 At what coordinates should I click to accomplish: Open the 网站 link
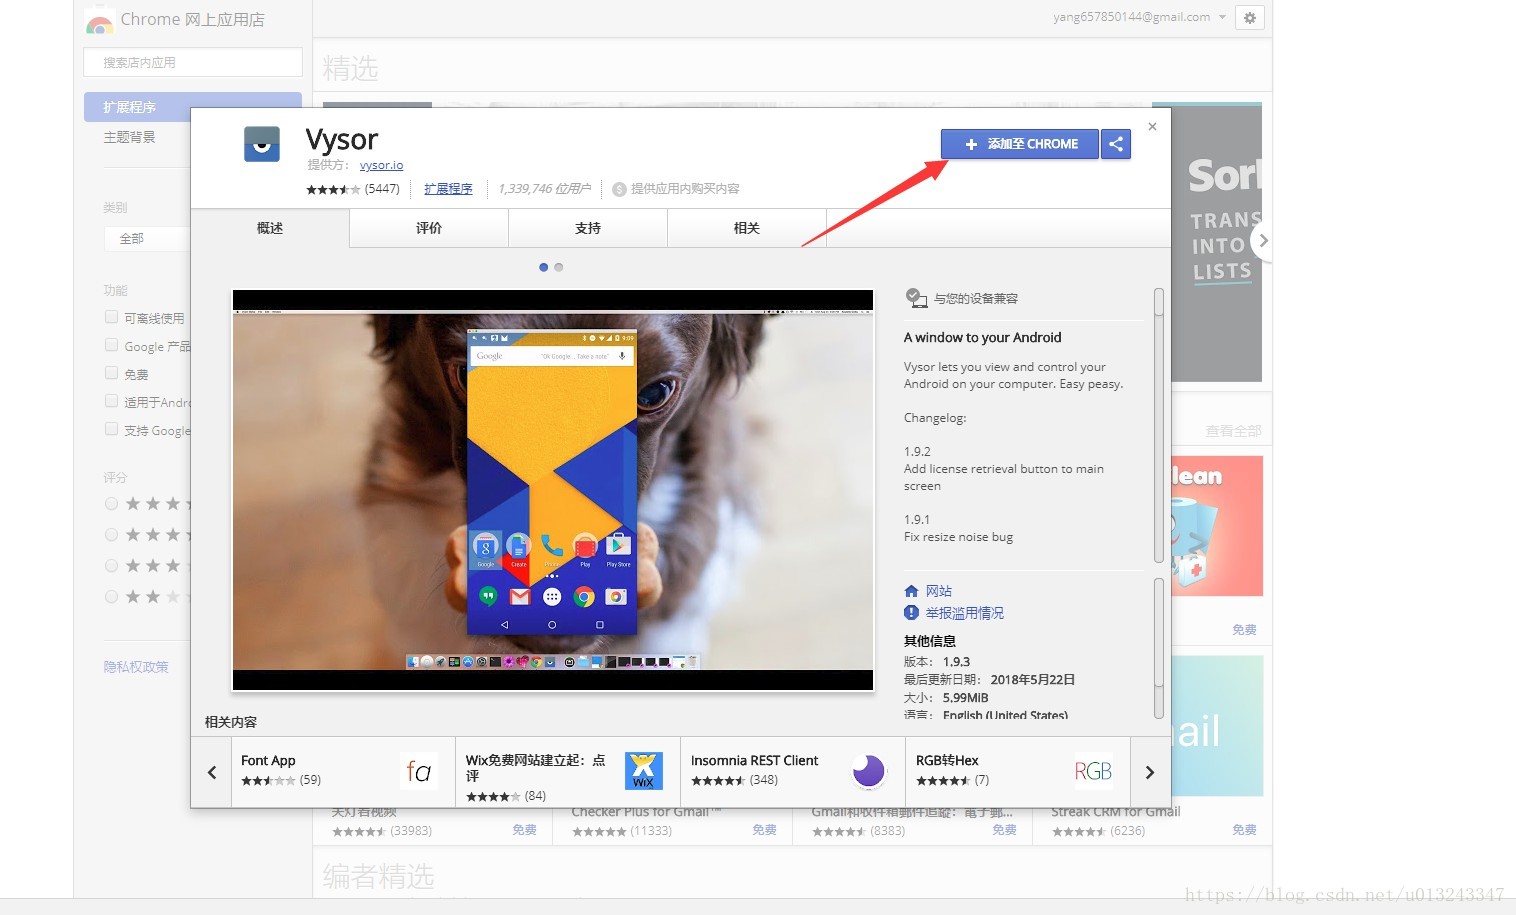tap(939, 591)
